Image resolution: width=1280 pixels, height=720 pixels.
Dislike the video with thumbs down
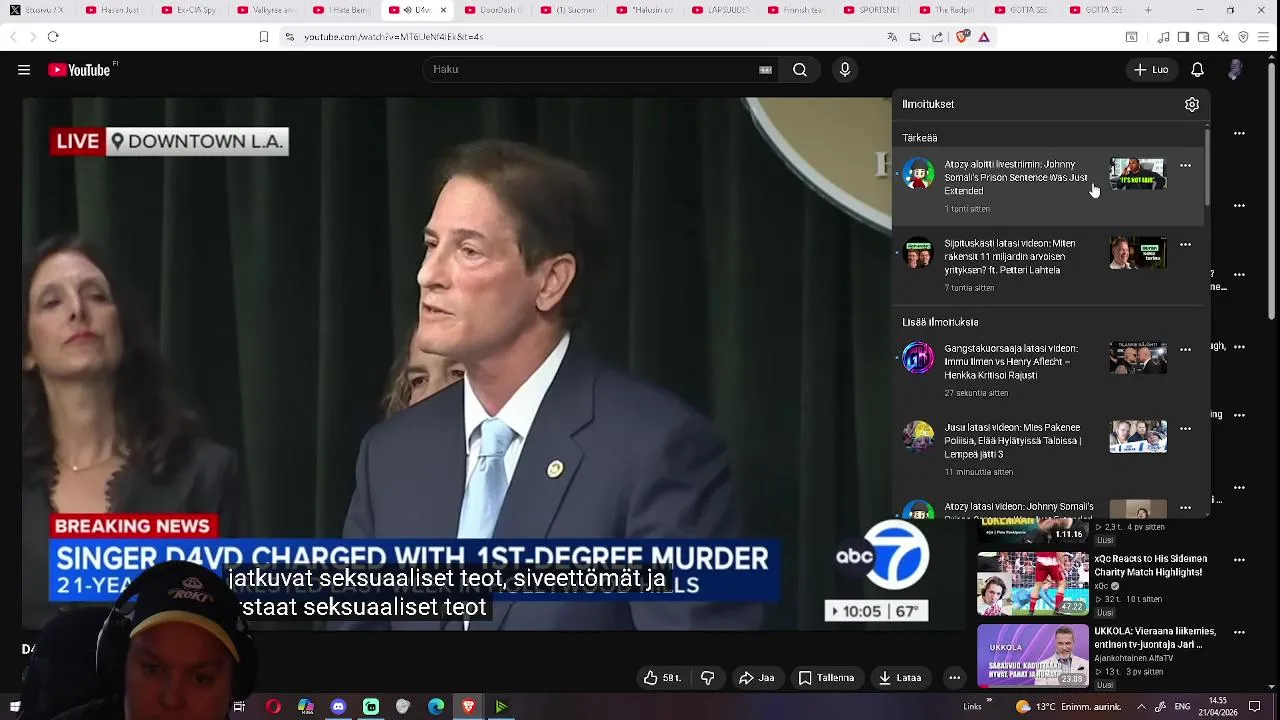pyautogui.click(x=708, y=678)
